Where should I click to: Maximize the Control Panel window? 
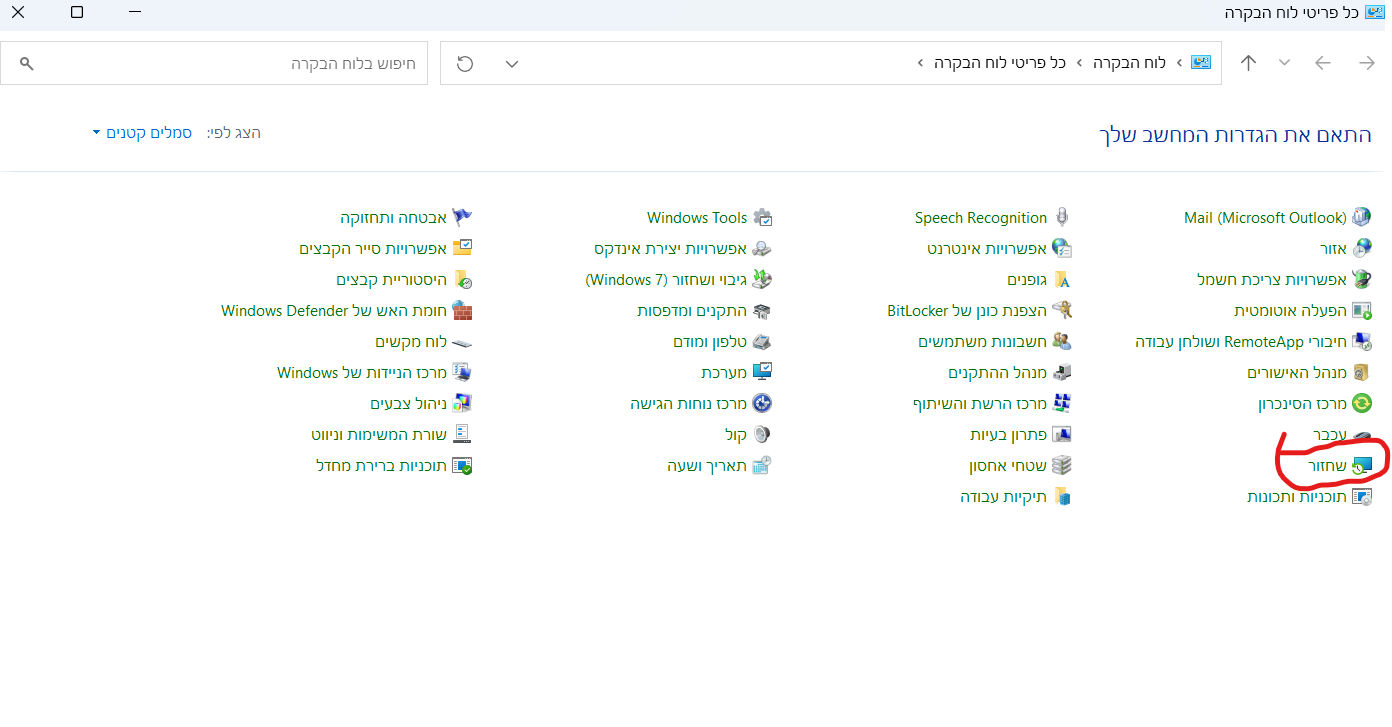pyautogui.click(x=77, y=13)
